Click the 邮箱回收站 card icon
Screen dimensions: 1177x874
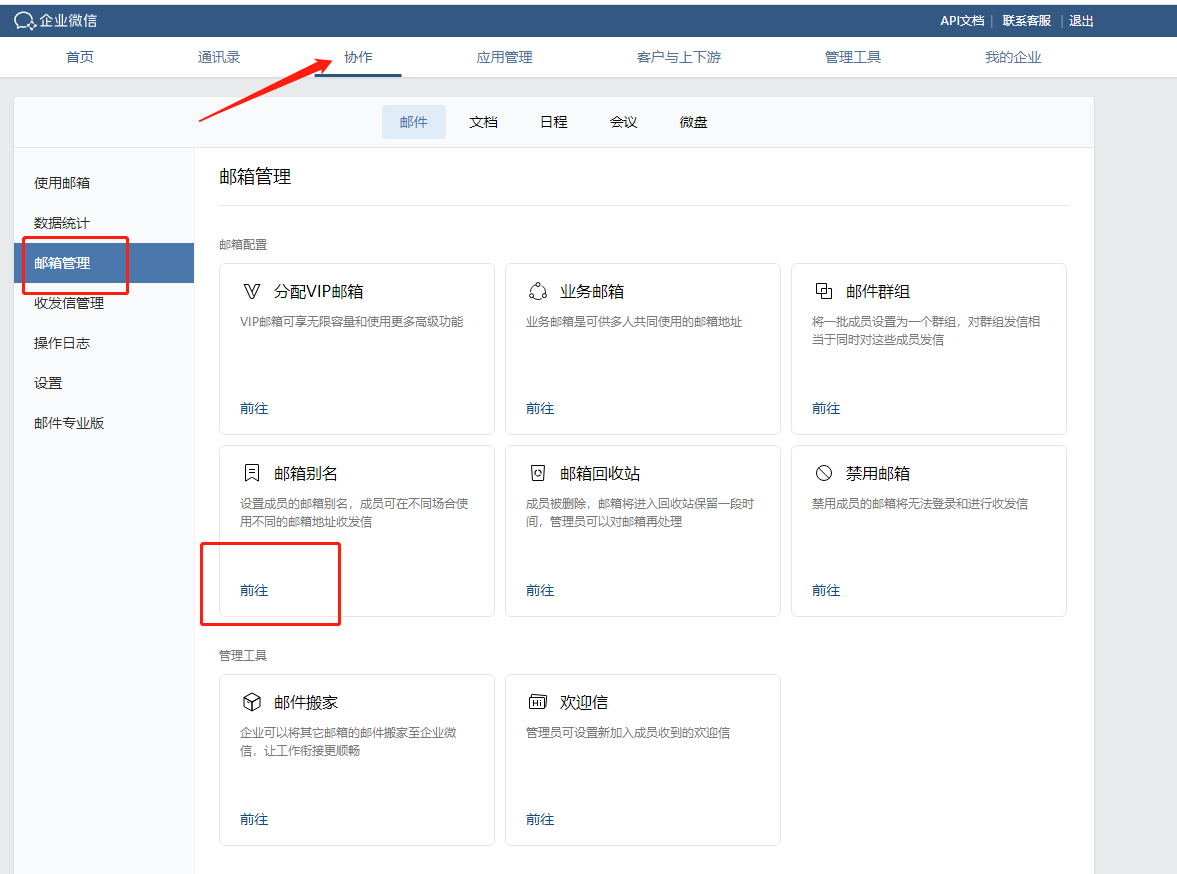tap(538, 473)
